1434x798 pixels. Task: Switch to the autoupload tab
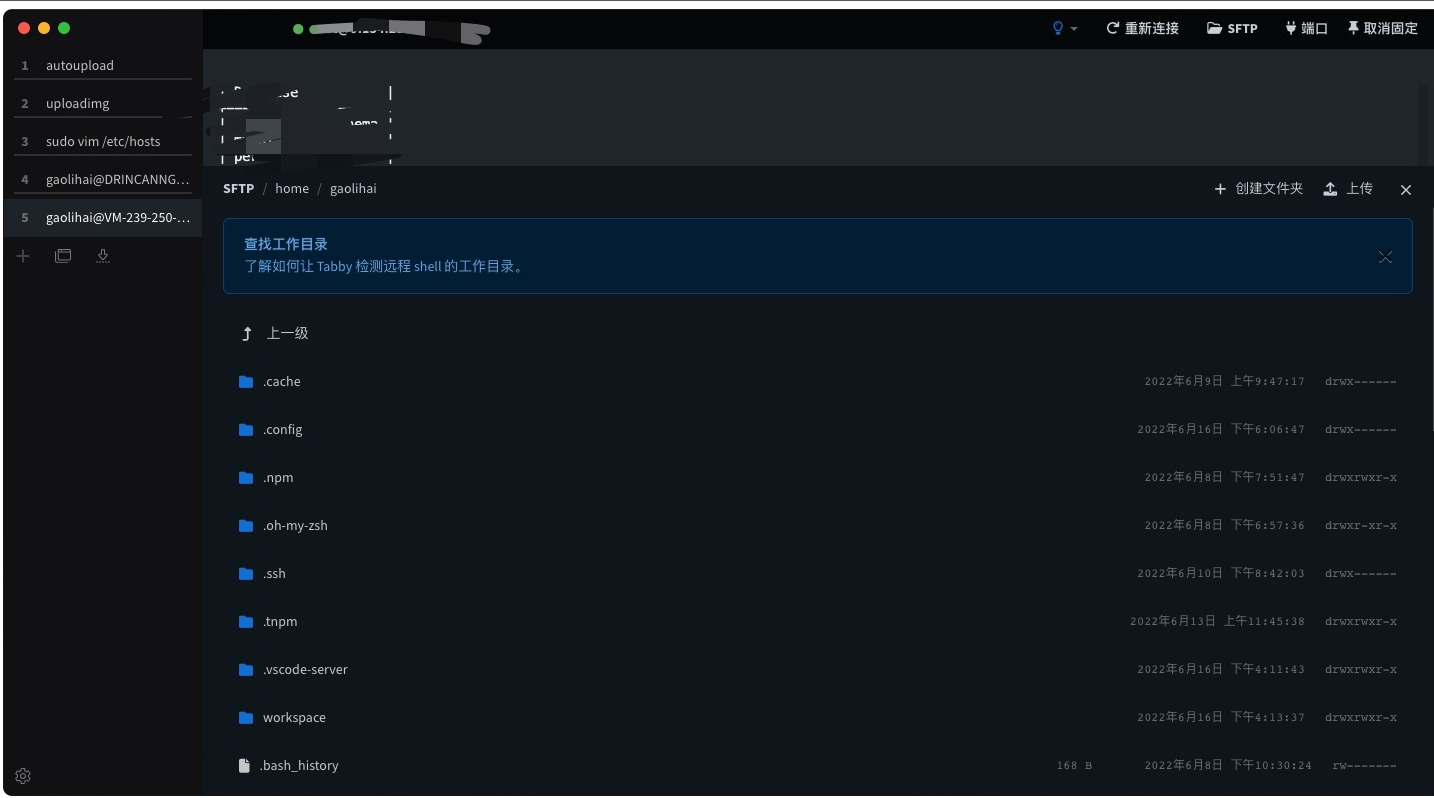79,65
